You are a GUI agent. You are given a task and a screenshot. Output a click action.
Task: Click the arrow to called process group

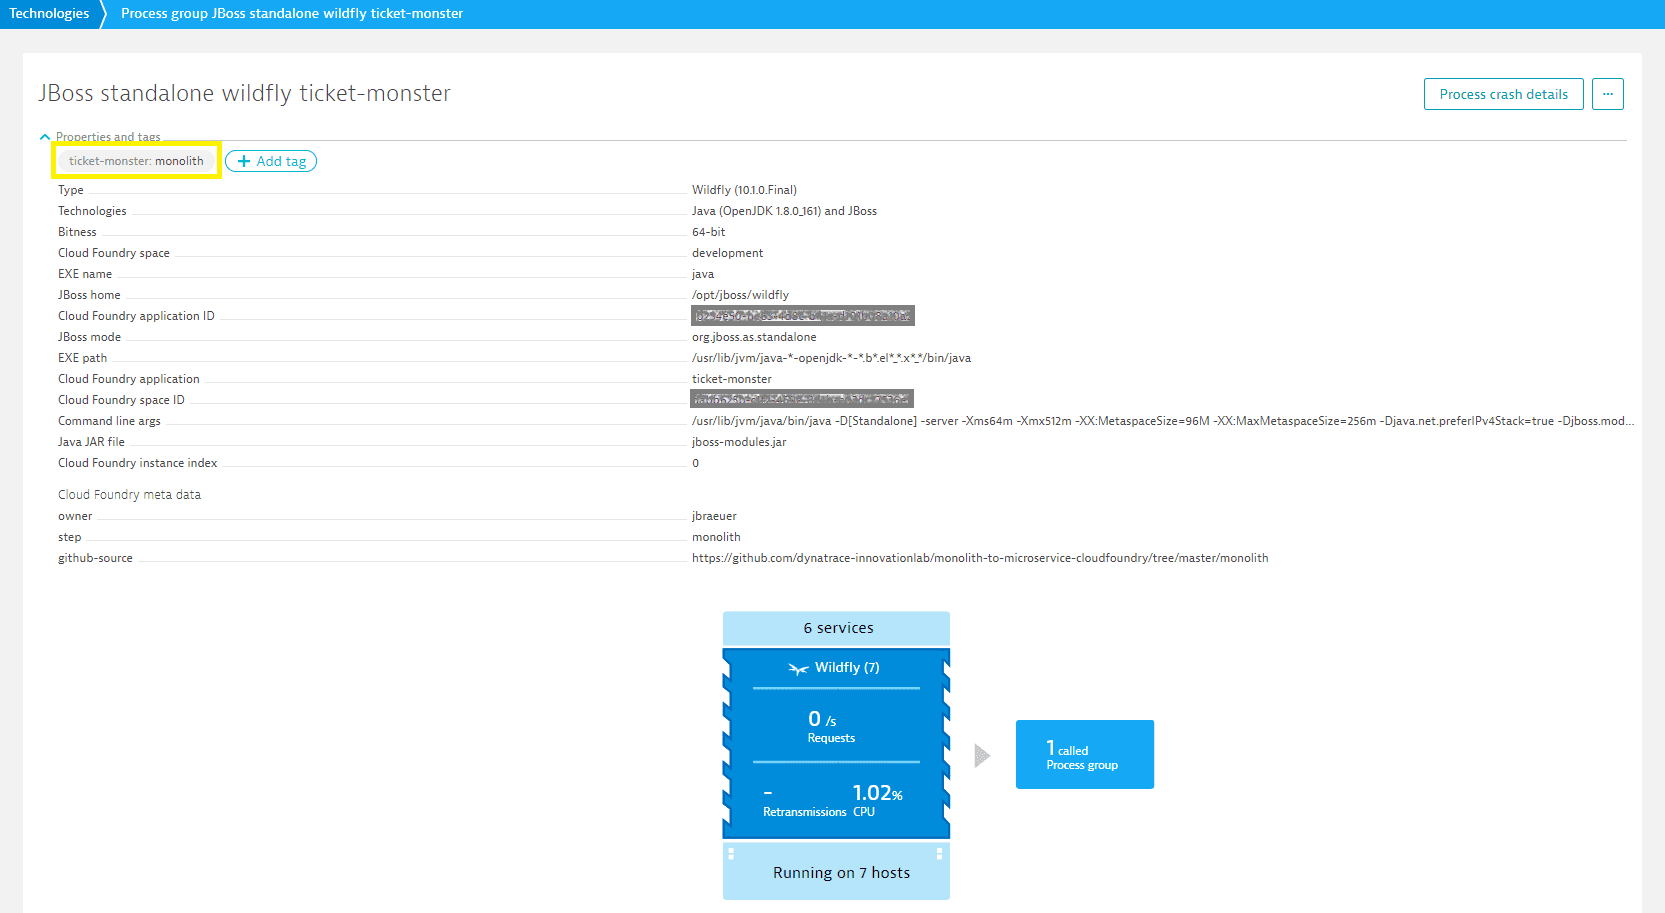pos(982,755)
